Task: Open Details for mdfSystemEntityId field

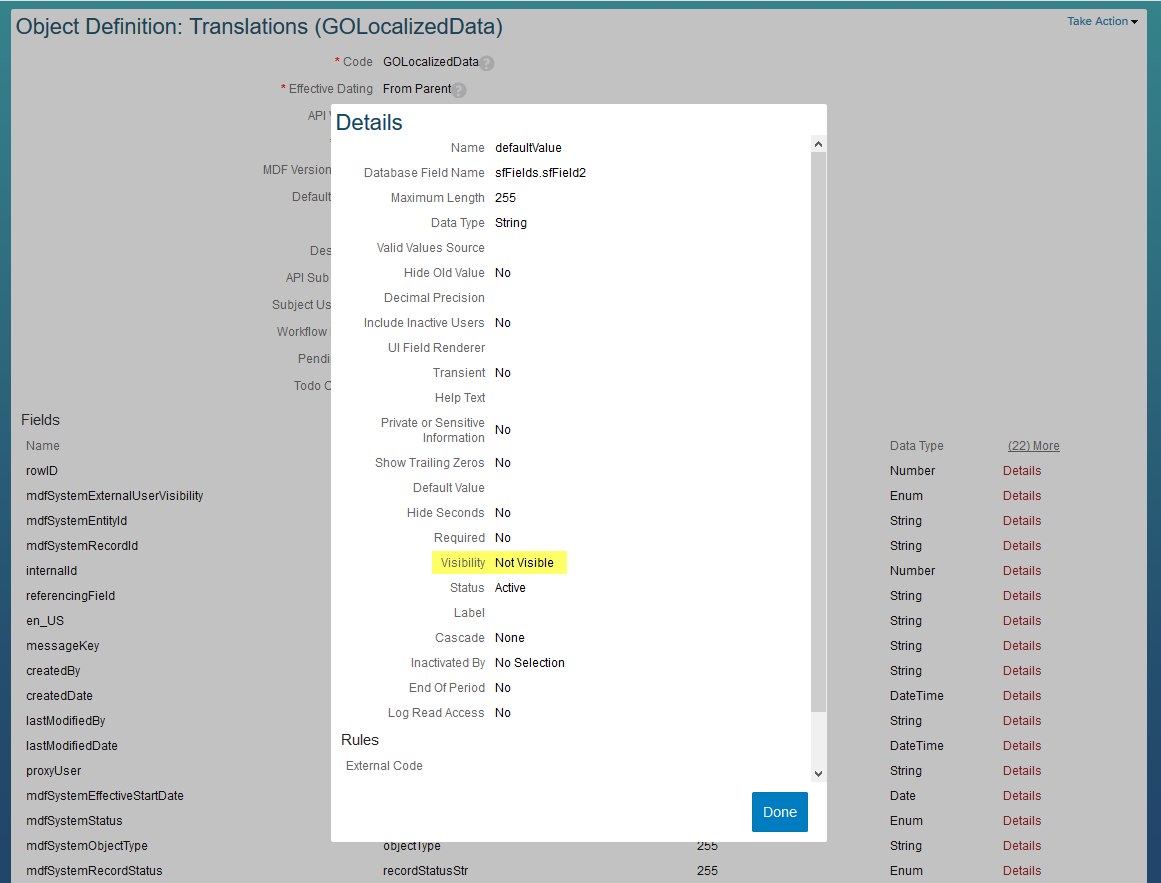Action: coord(1022,521)
